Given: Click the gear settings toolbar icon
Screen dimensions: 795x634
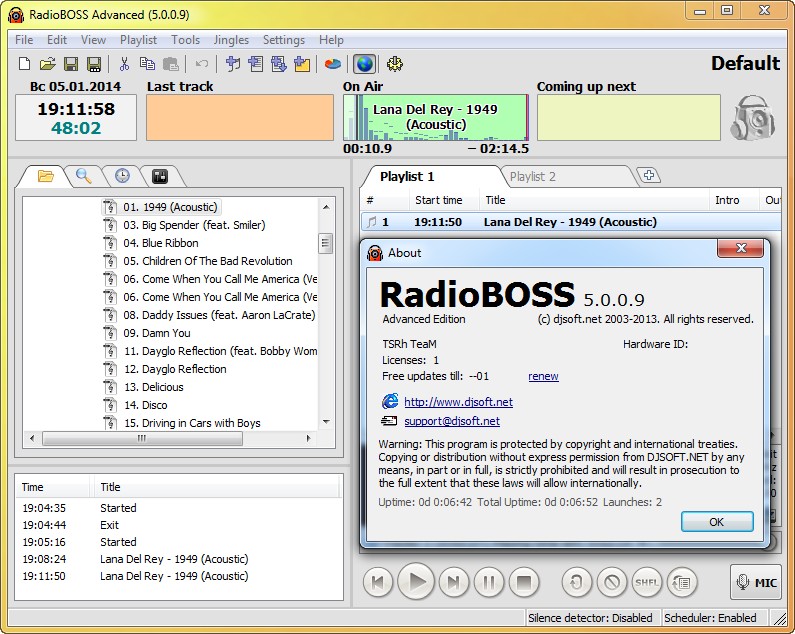Looking at the screenshot, I should (394, 64).
